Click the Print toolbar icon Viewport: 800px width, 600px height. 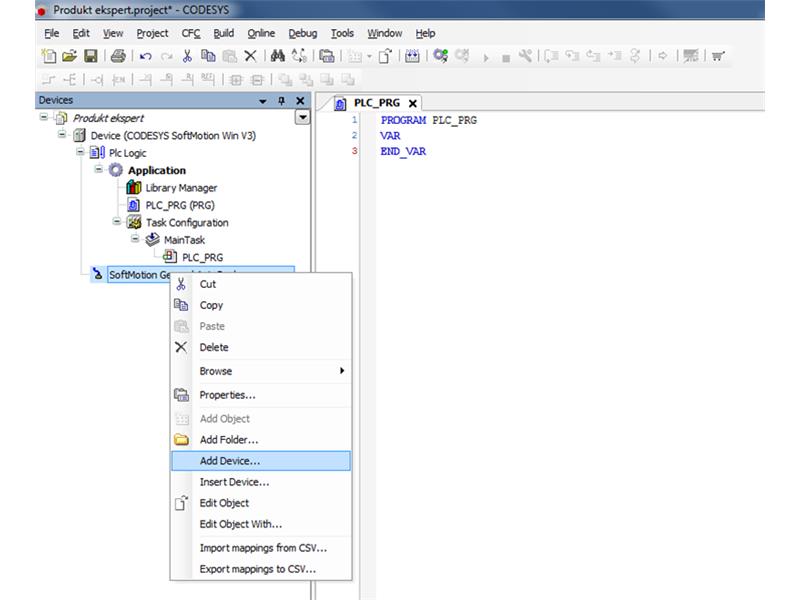click(118, 56)
